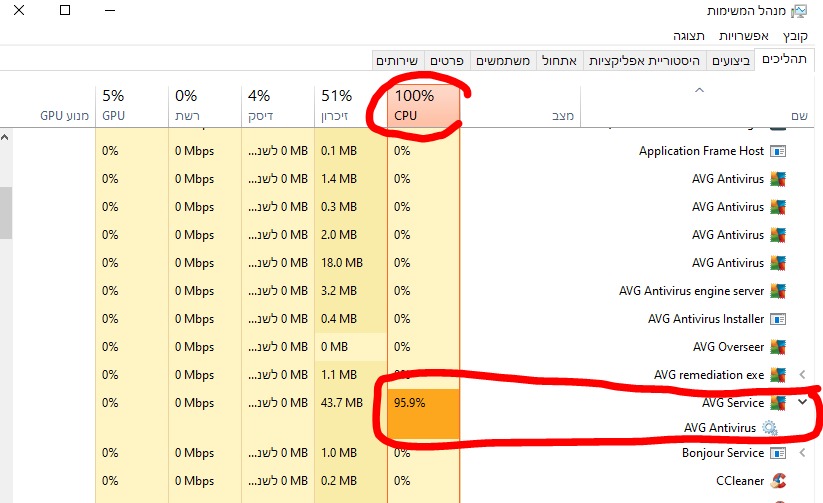Viewport: 823px width, 503px height.
Task: Click icon of AVG Antivirus row using 1.4 MB
Action: 778,179
